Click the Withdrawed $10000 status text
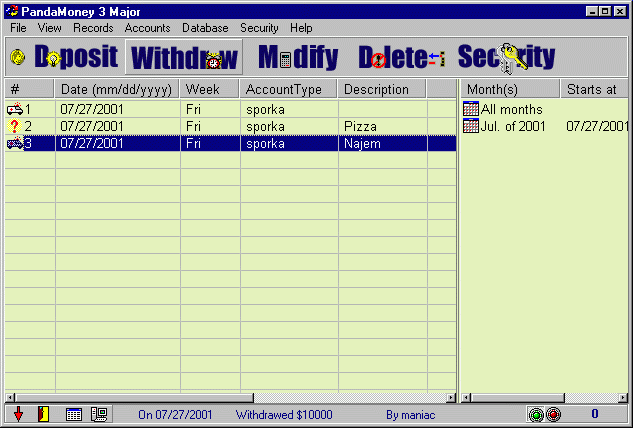 [284, 415]
